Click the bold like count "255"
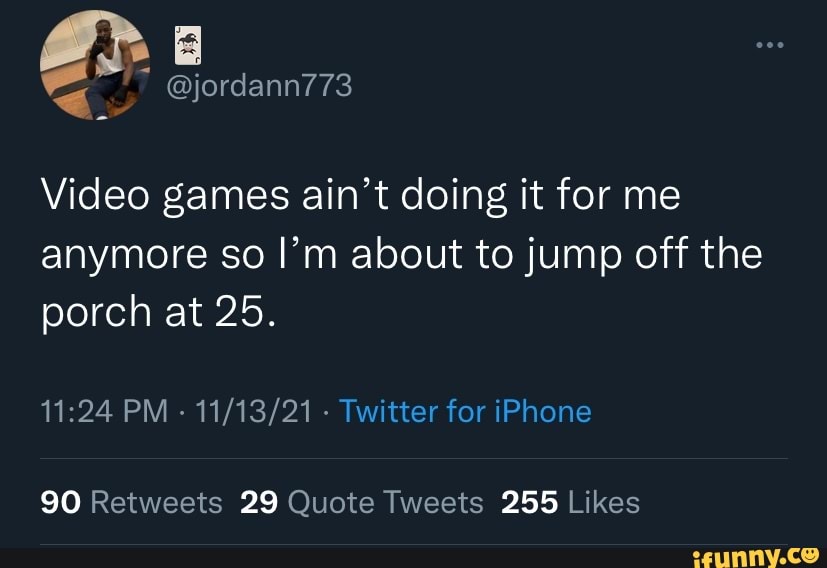This screenshot has width=827, height=568. click(x=529, y=501)
